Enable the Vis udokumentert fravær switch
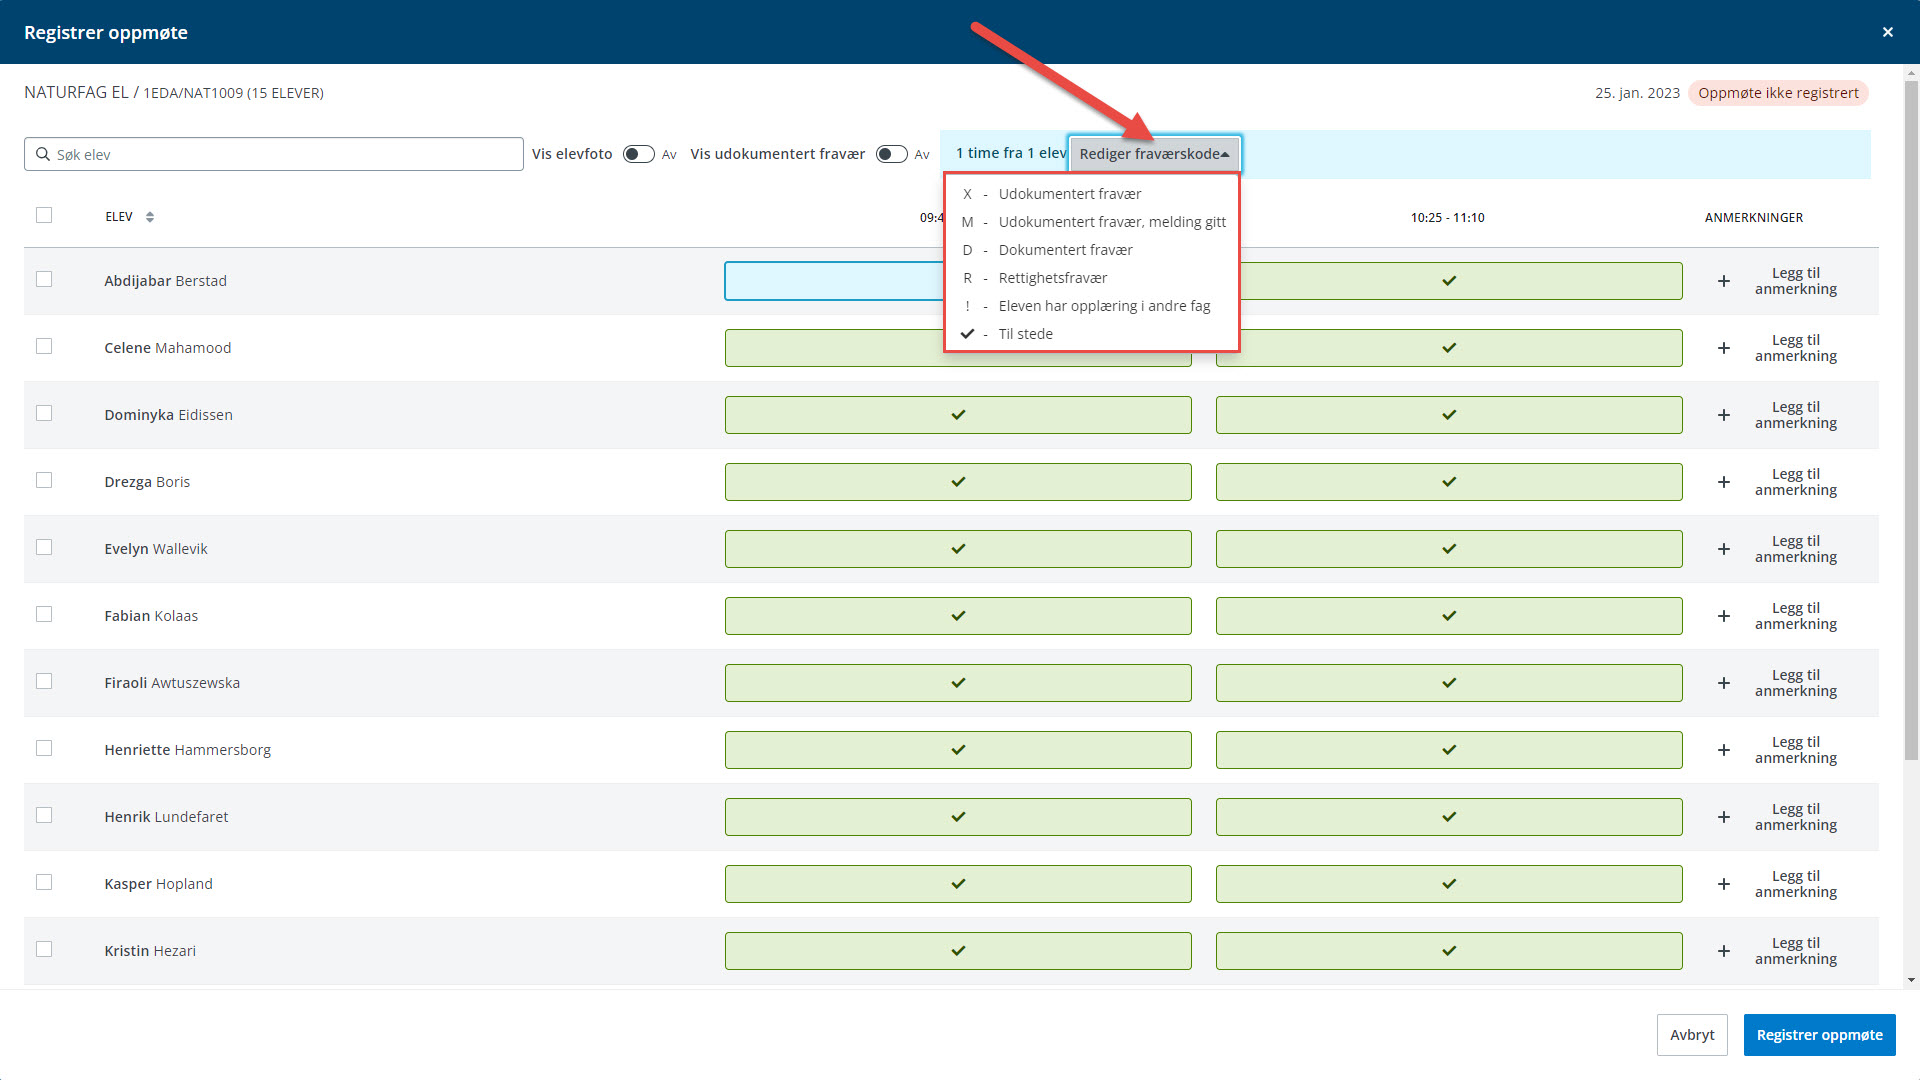 (x=891, y=154)
